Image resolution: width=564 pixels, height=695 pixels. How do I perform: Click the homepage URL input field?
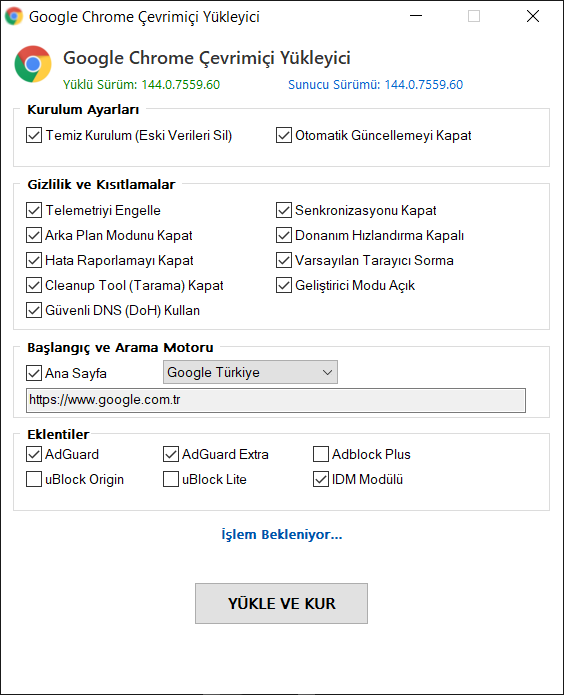tap(276, 400)
